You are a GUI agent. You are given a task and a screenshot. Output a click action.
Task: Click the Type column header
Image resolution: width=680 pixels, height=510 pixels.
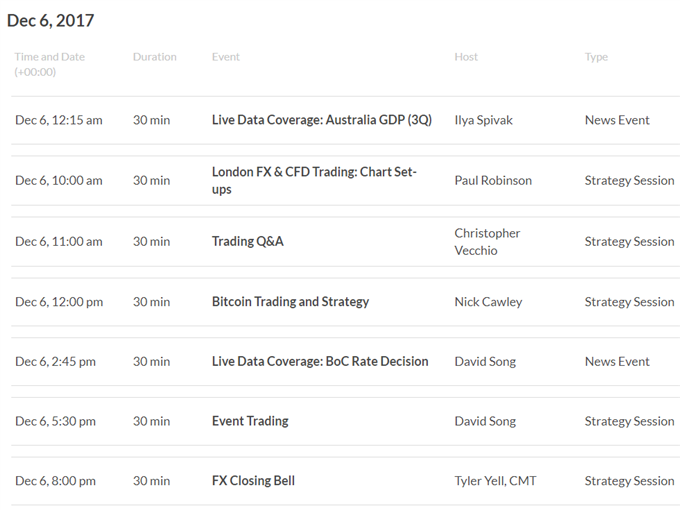(x=596, y=57)
